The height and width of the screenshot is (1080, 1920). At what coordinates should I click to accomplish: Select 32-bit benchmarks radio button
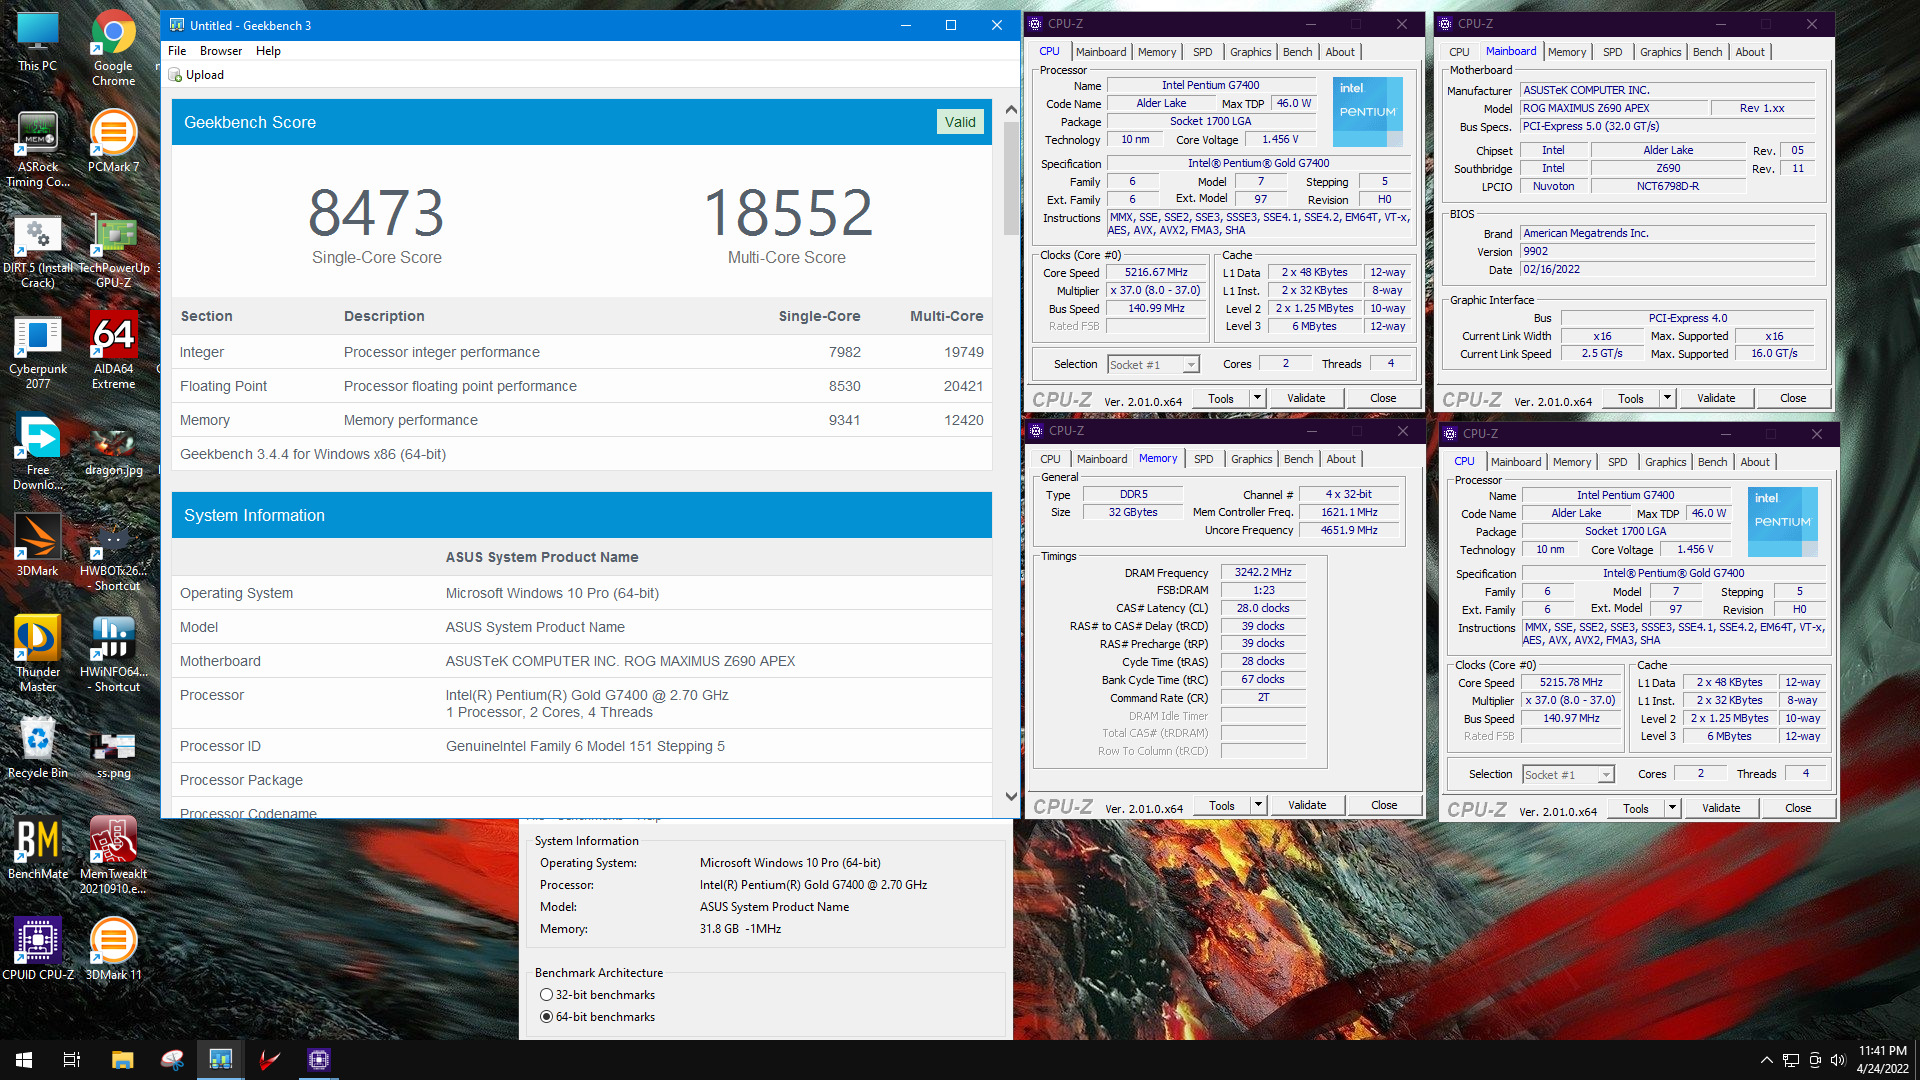point(546,995)
